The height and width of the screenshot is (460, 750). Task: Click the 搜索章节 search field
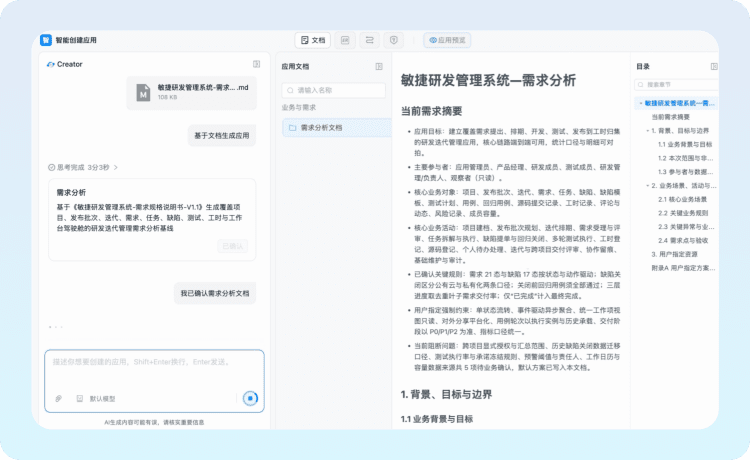tap(676, 85)
